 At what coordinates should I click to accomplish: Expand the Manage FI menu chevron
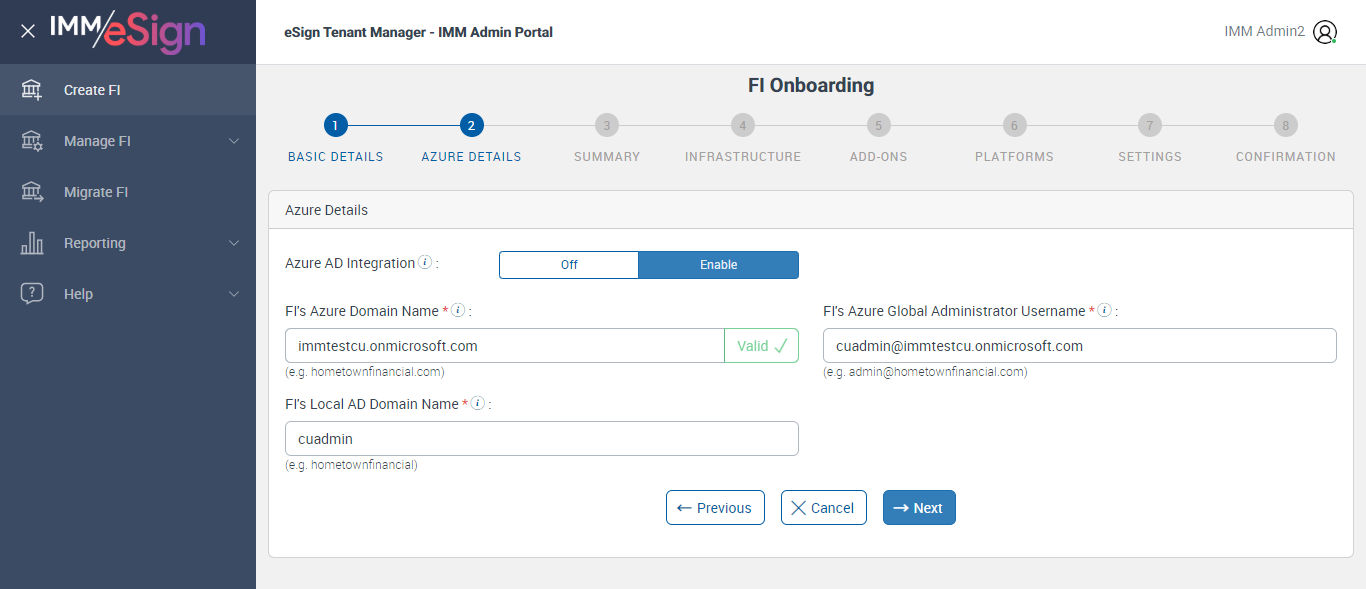coord(234,141)
